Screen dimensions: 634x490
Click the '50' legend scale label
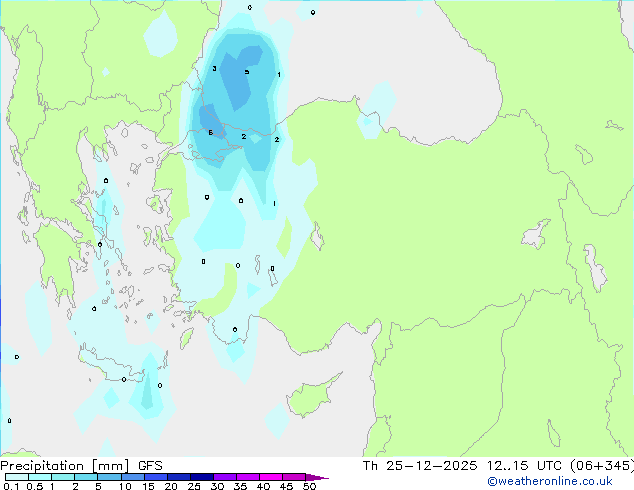click(310, 486)
